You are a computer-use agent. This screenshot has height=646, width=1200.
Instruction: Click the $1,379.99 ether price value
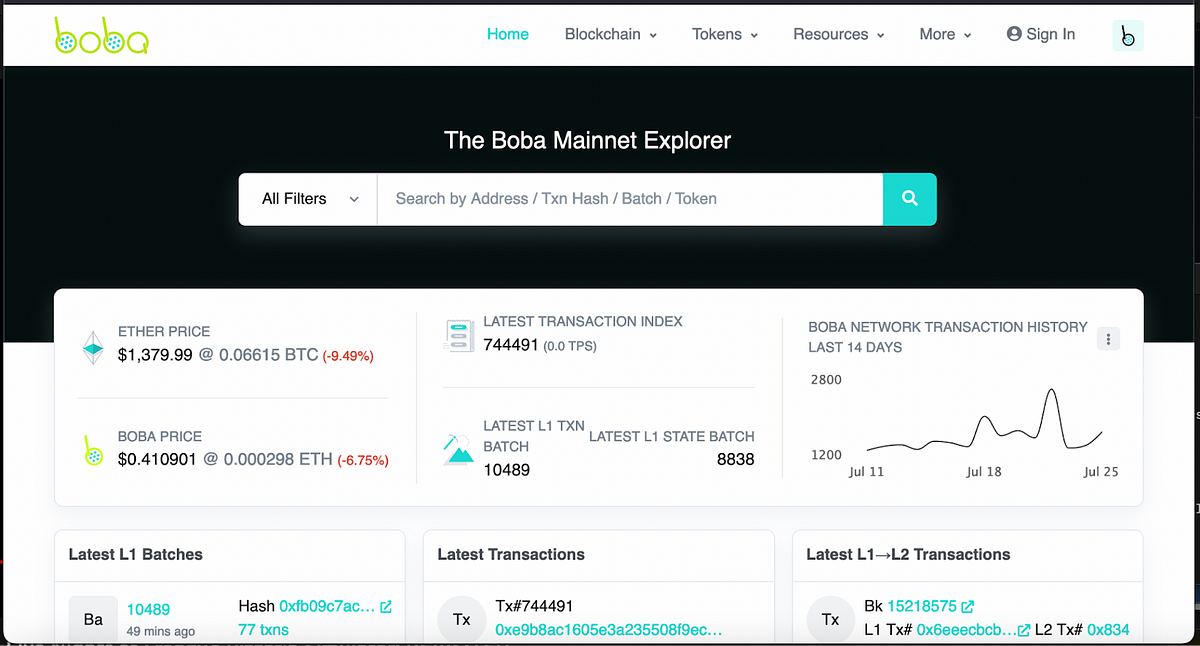[x=155, y=355]
